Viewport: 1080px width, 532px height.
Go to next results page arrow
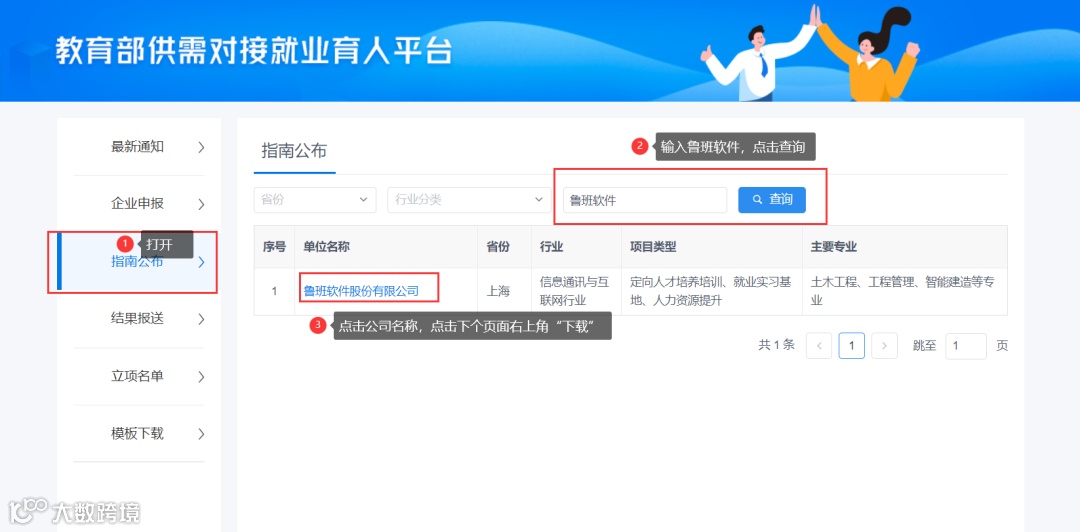coord(884,346)
